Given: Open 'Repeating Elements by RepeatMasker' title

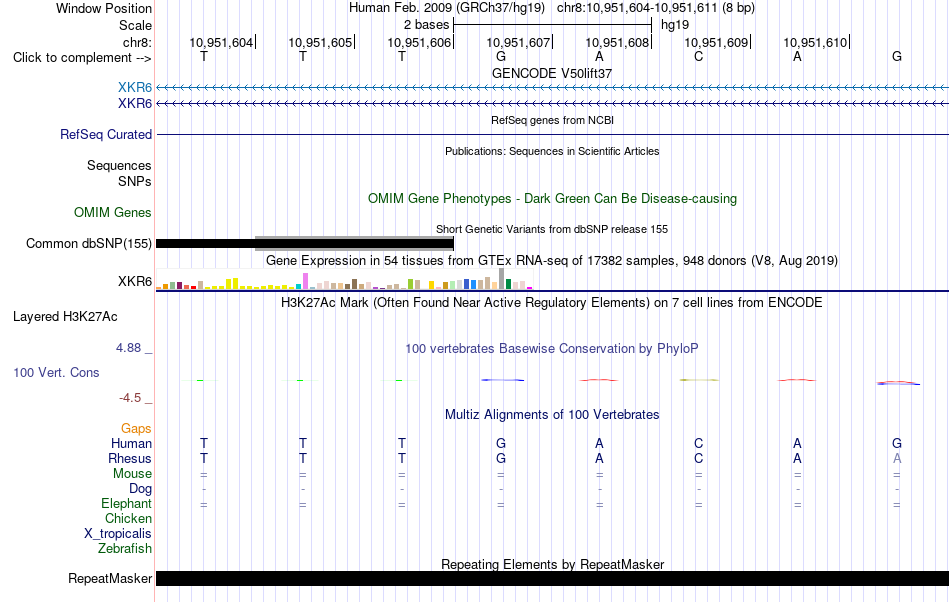Looking at the screenshot, I should point(552,564).
